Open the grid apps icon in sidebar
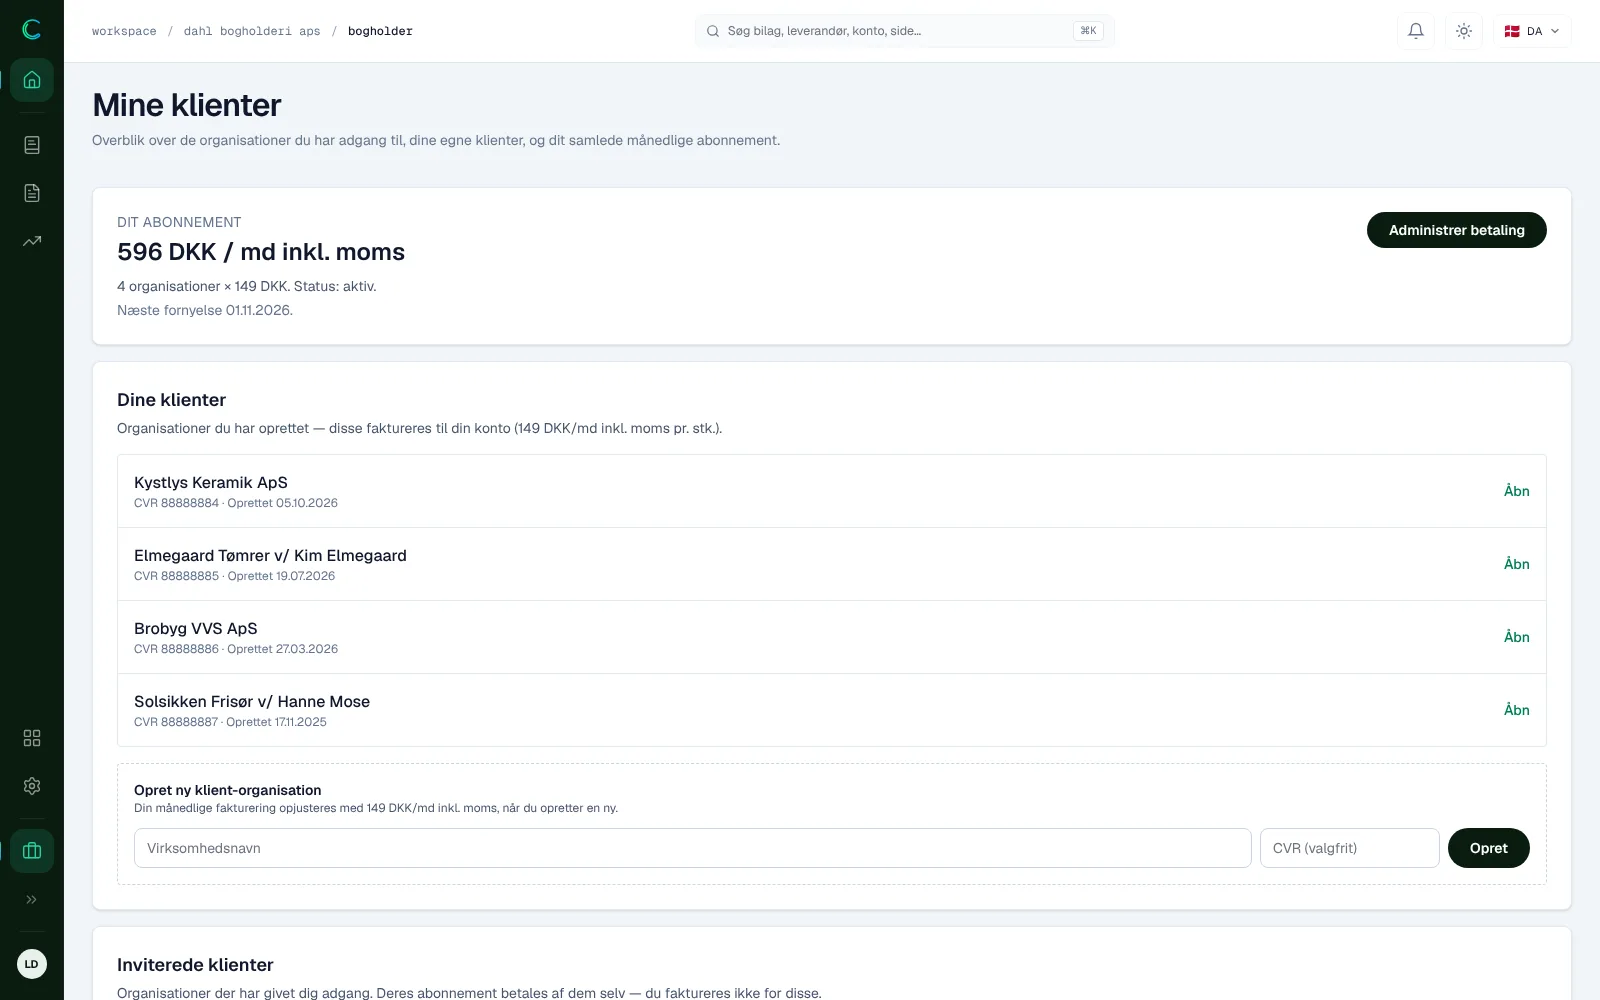The width and height of the screenshot is (1600, 1000). 32,738
